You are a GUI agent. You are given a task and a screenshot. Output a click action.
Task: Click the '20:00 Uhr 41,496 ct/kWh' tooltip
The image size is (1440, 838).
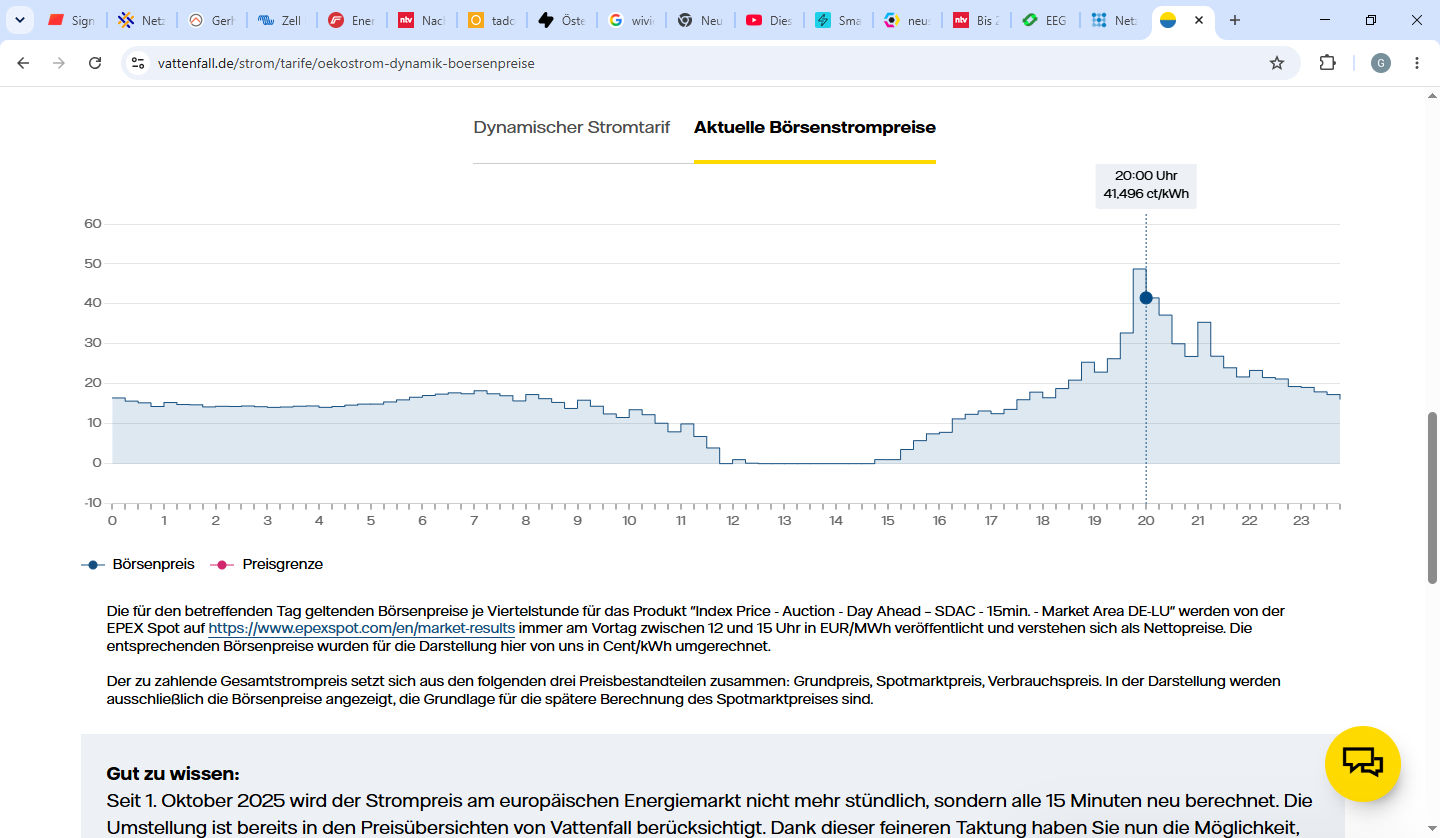pos(1146,185)
